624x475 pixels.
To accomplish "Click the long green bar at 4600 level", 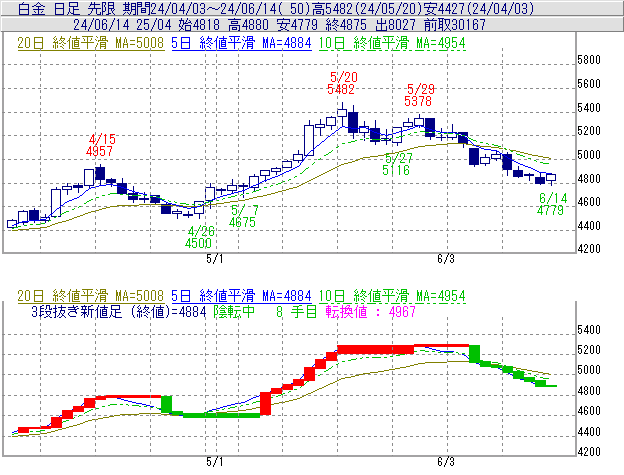I will pyautogui.click(x=221, y=415).
